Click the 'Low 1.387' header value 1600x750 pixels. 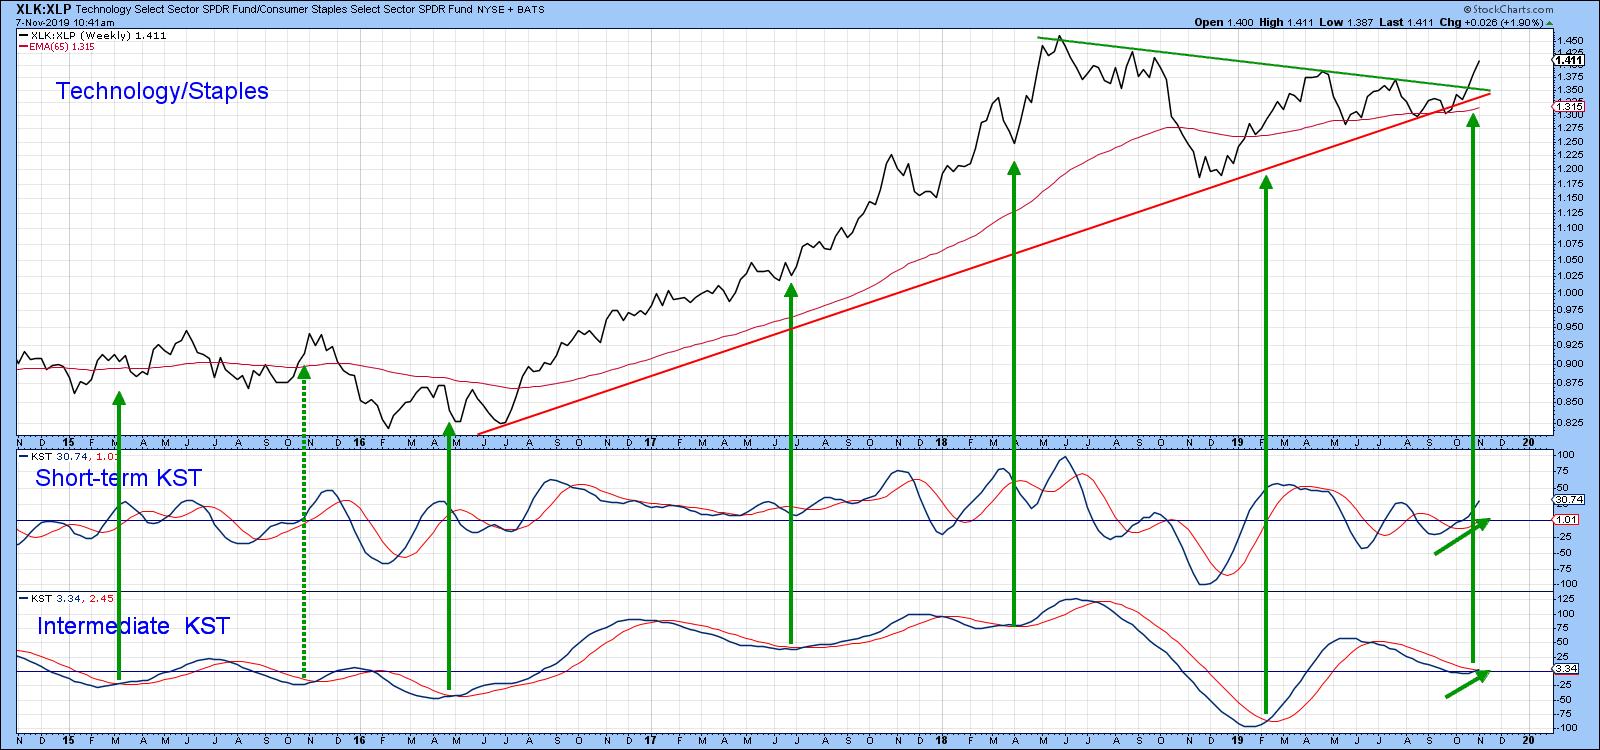[1346, 21]
